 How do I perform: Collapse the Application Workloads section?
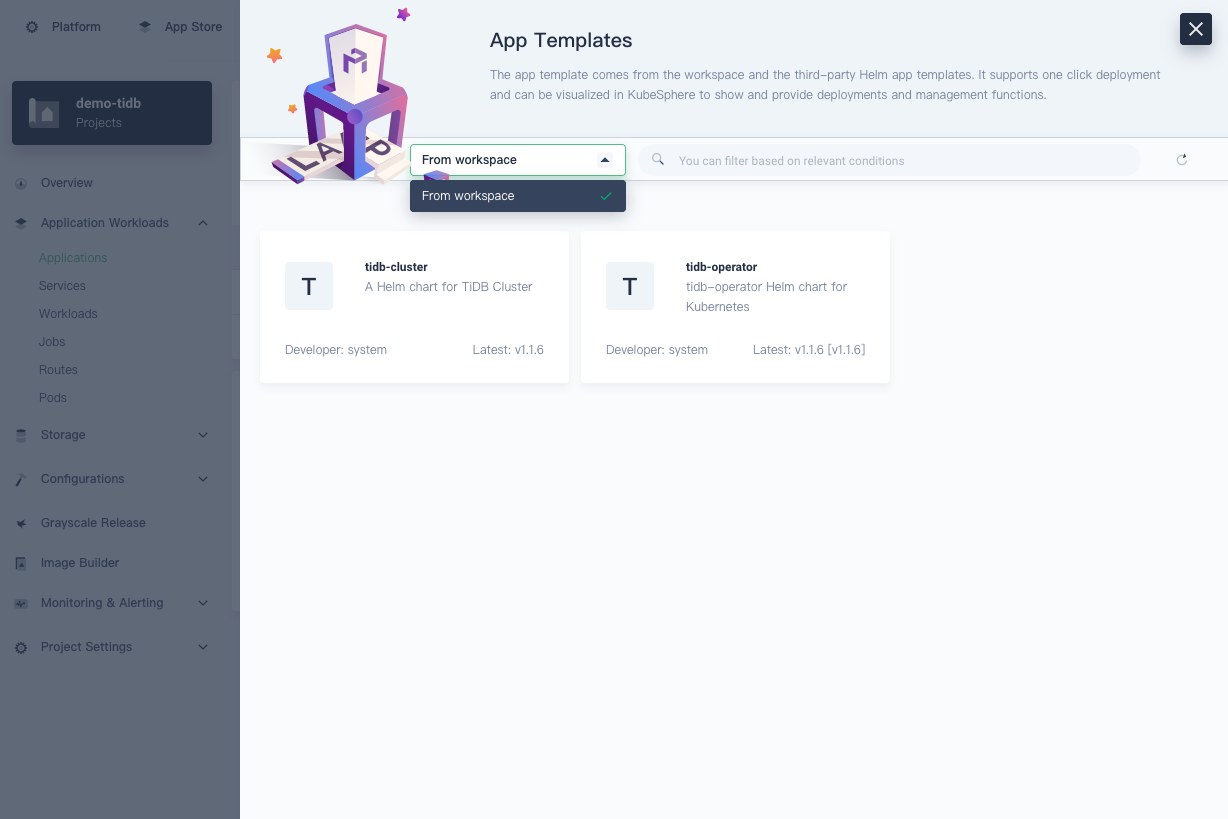[x=203, y=223]
